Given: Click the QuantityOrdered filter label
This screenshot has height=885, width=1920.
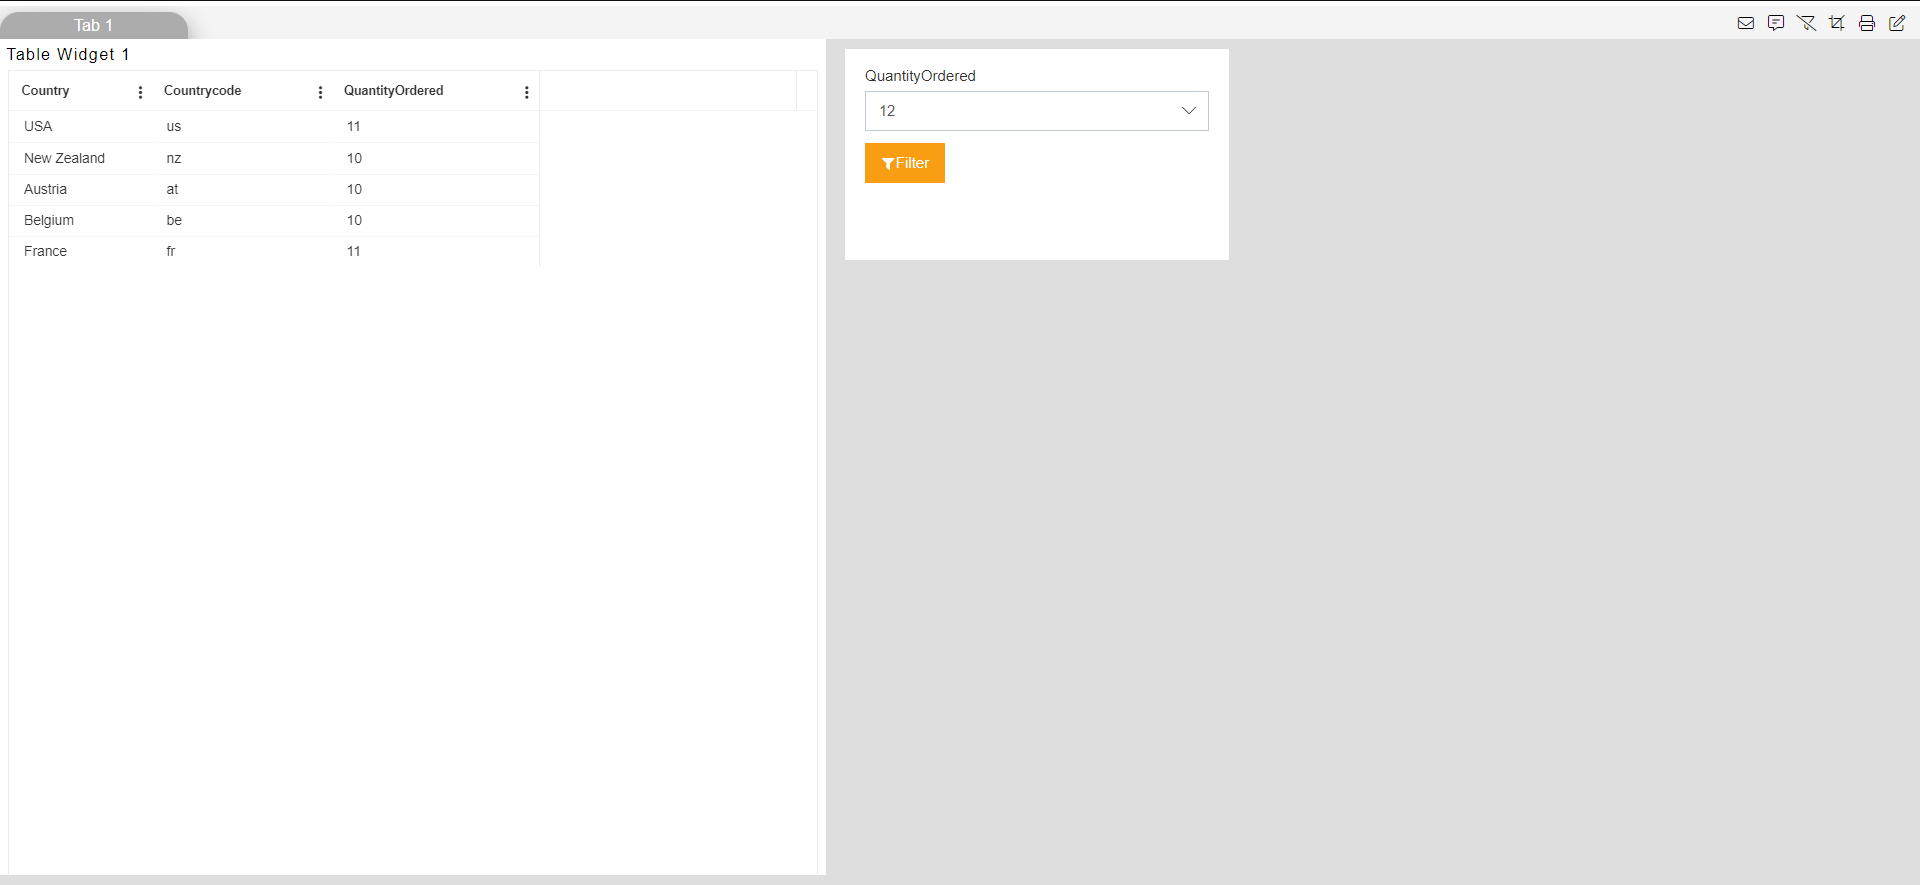Looking at the screenshot, I should (920, 76).
